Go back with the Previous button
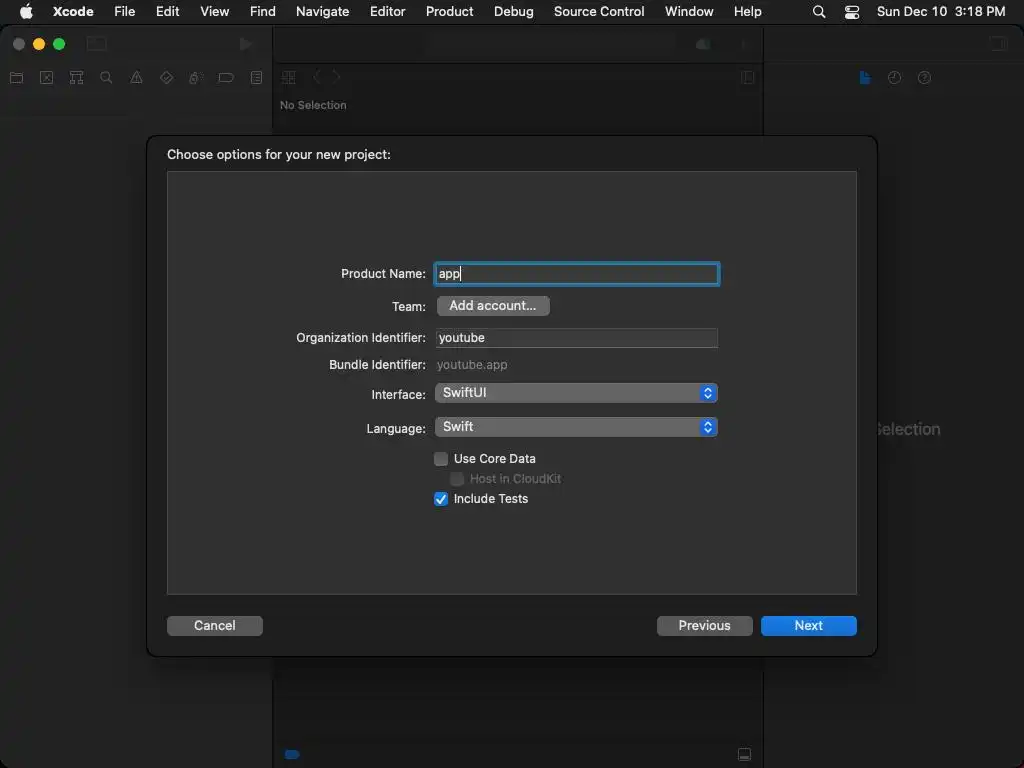The width and height of the screenshot is (1024, 768). point(704,626)
